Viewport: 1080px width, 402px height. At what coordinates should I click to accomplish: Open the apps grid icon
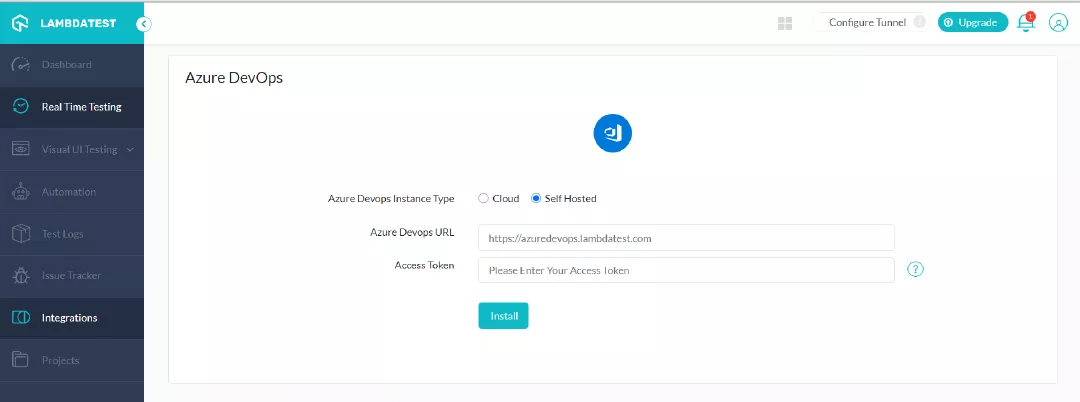coord(785,23)
